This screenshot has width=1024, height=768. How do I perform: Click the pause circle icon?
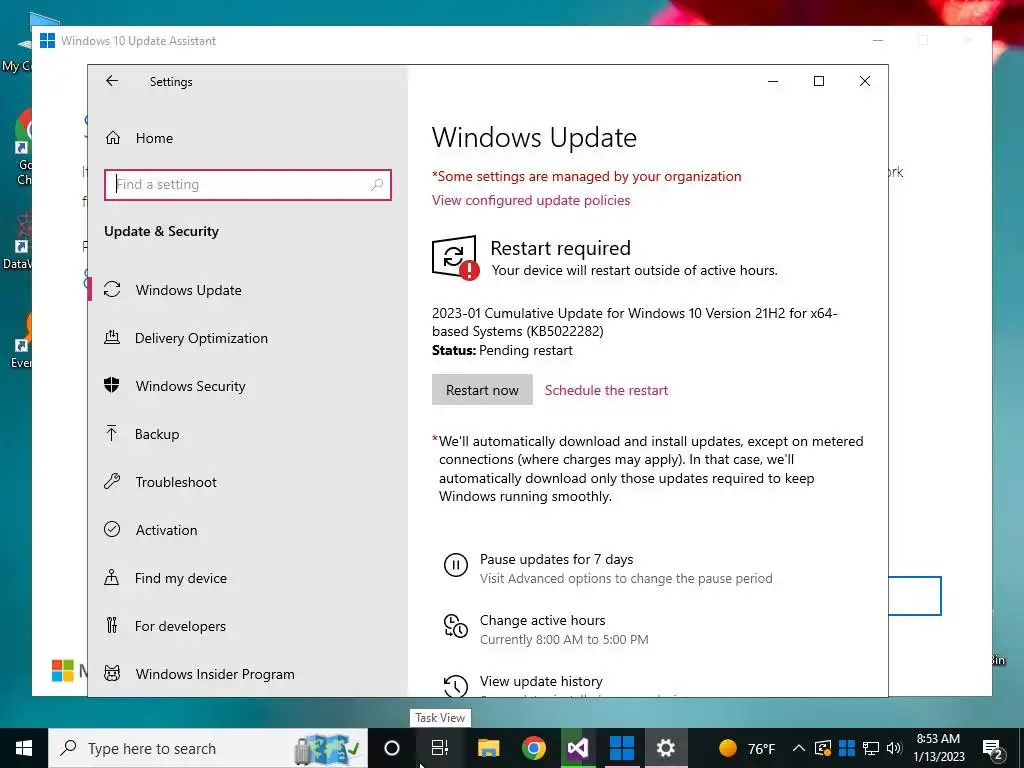(456, 564)
